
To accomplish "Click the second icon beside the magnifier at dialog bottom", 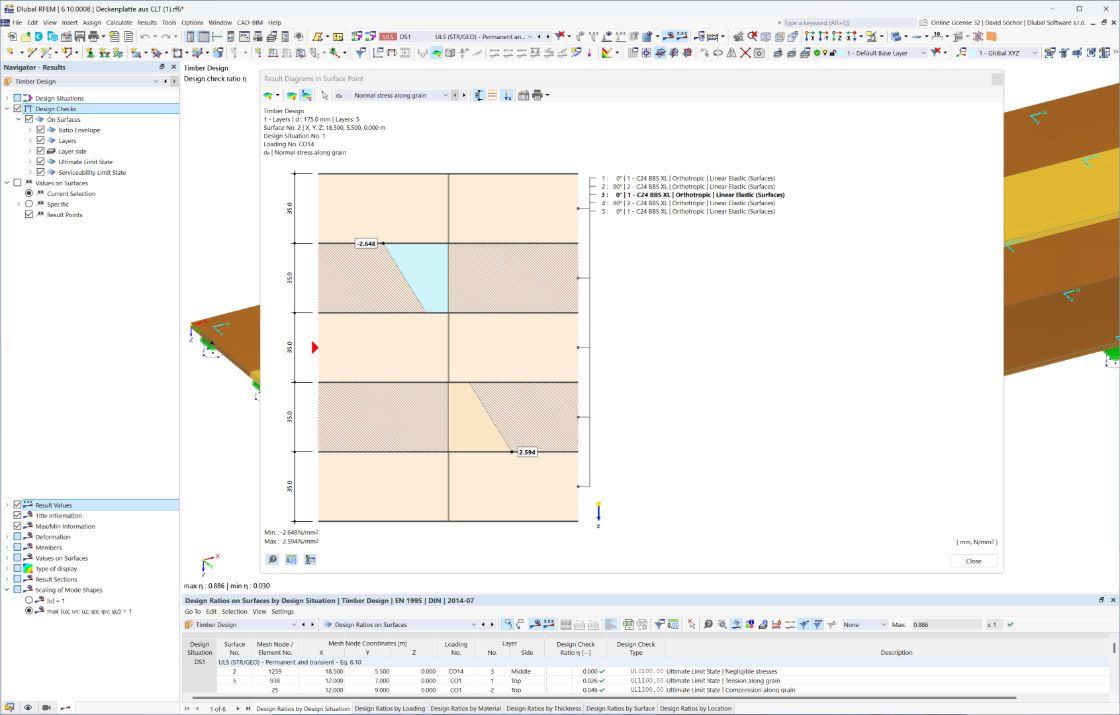I will click(291, 559).
